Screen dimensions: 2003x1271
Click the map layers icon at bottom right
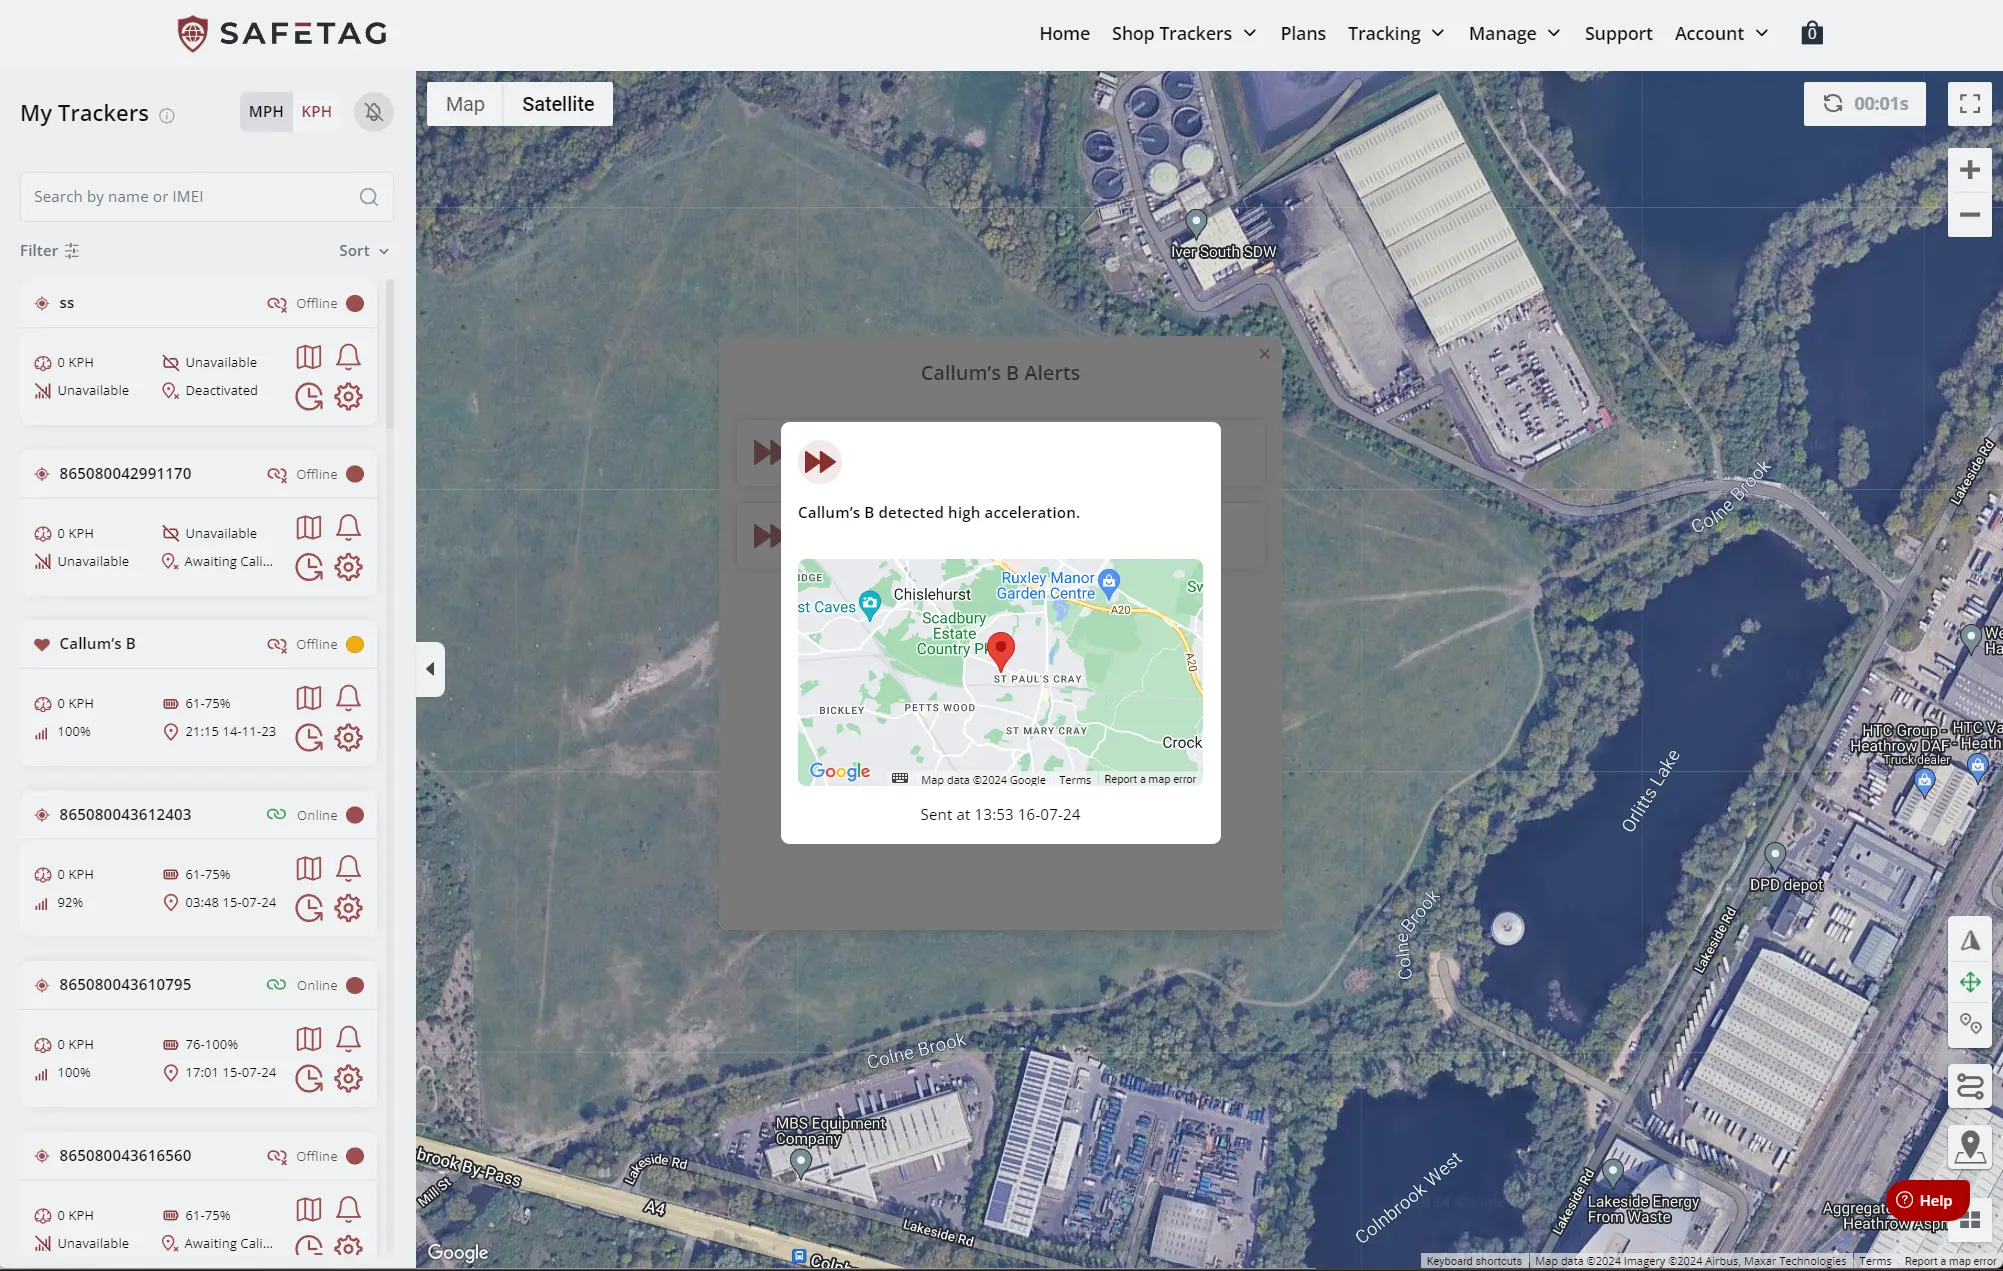pos(1969,1221)
